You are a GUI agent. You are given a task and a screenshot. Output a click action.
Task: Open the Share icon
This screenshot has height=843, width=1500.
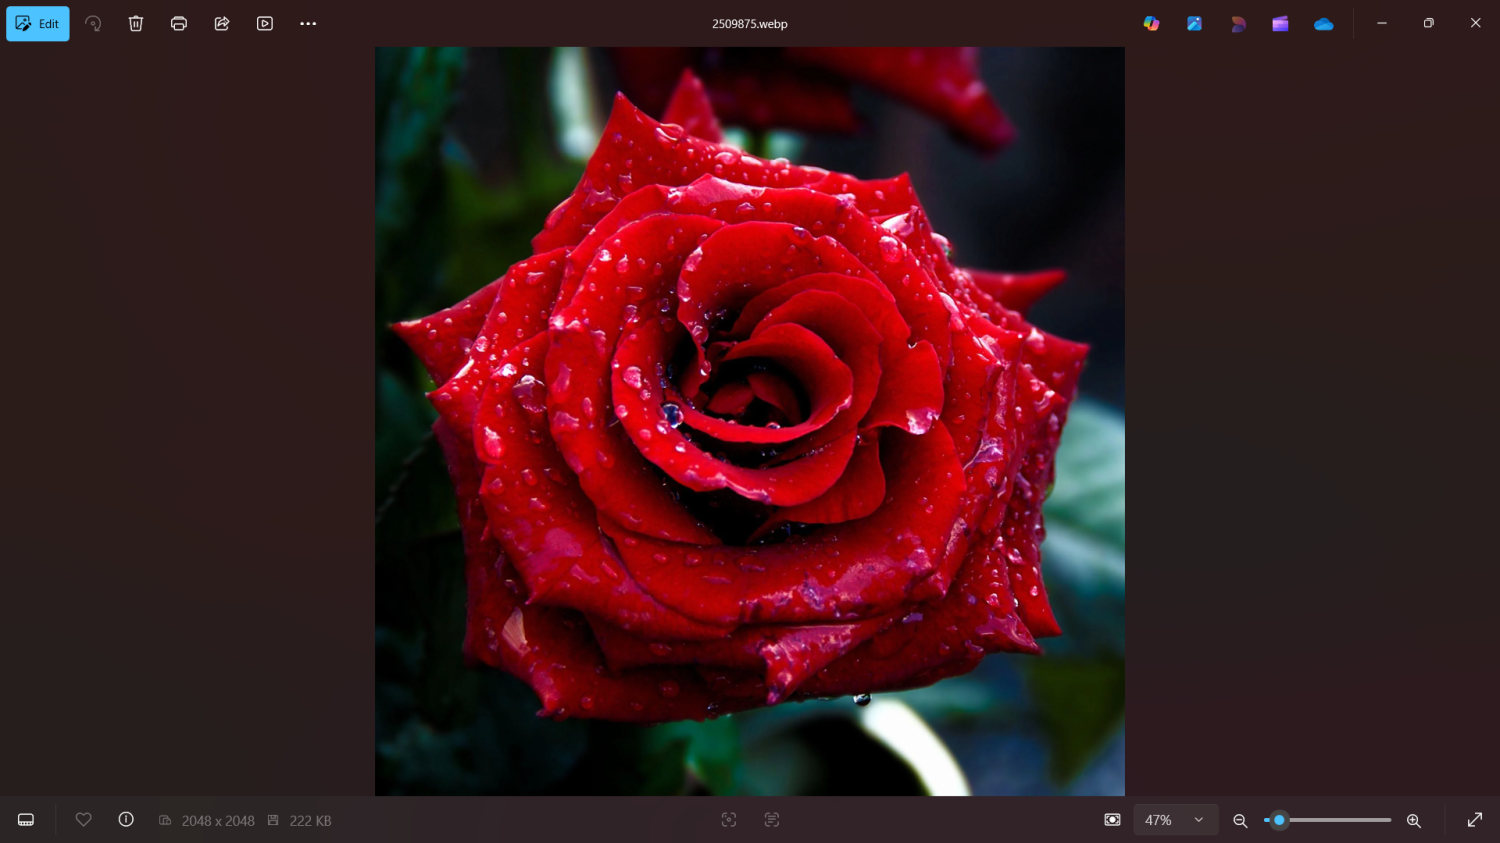(x=222, y=24)
